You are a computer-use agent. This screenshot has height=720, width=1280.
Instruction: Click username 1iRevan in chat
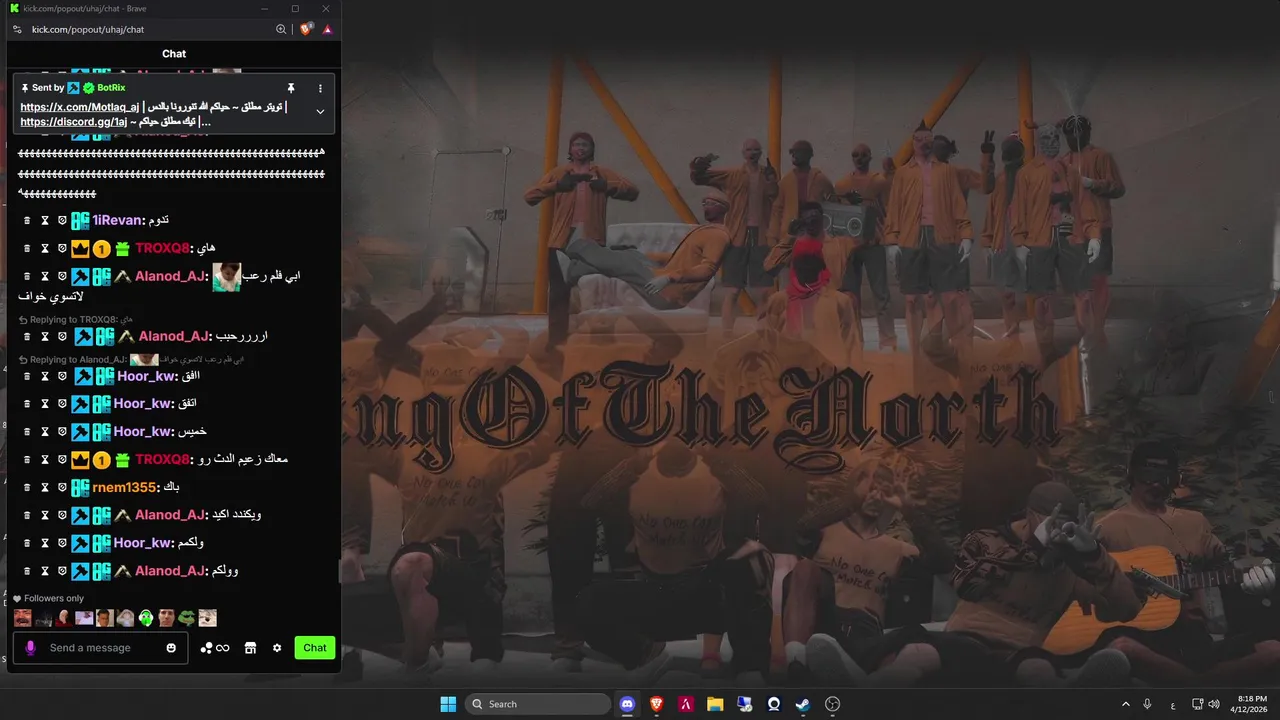[x=117, y=220]
